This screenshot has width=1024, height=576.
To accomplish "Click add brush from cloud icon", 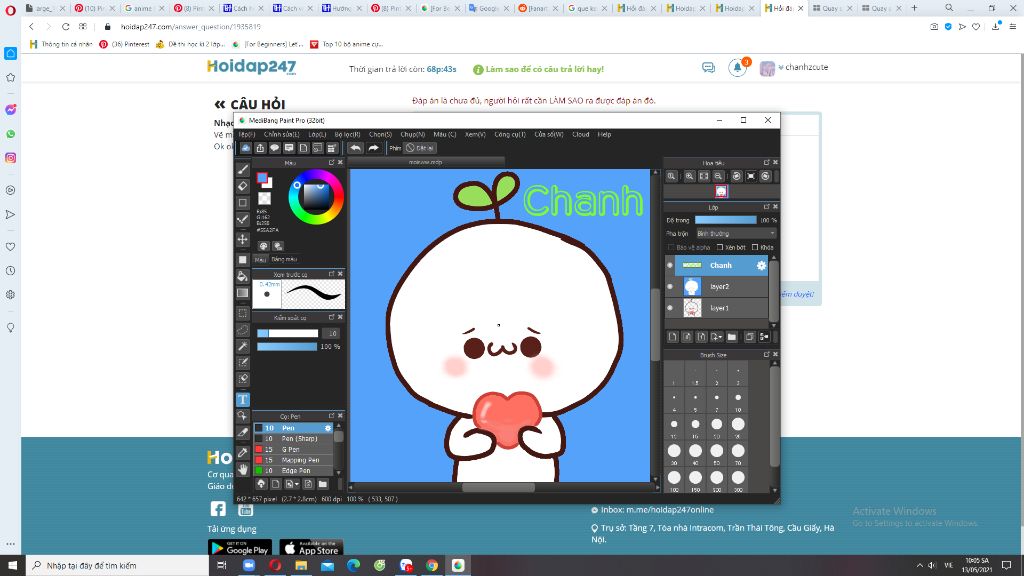I will [261, 484].
